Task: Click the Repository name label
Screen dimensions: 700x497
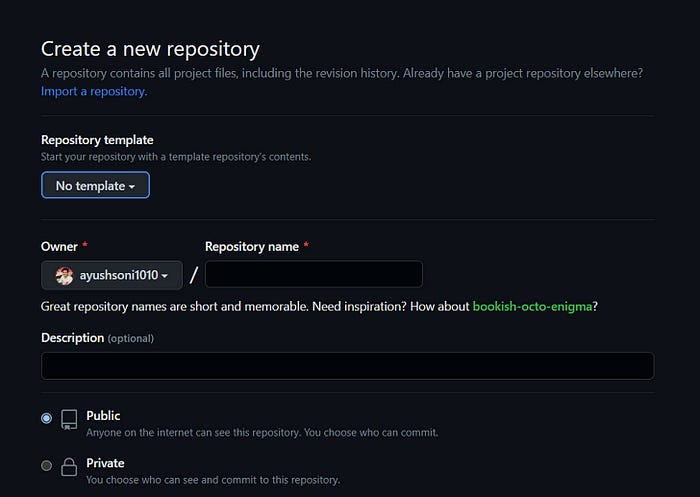Action: 251,246
